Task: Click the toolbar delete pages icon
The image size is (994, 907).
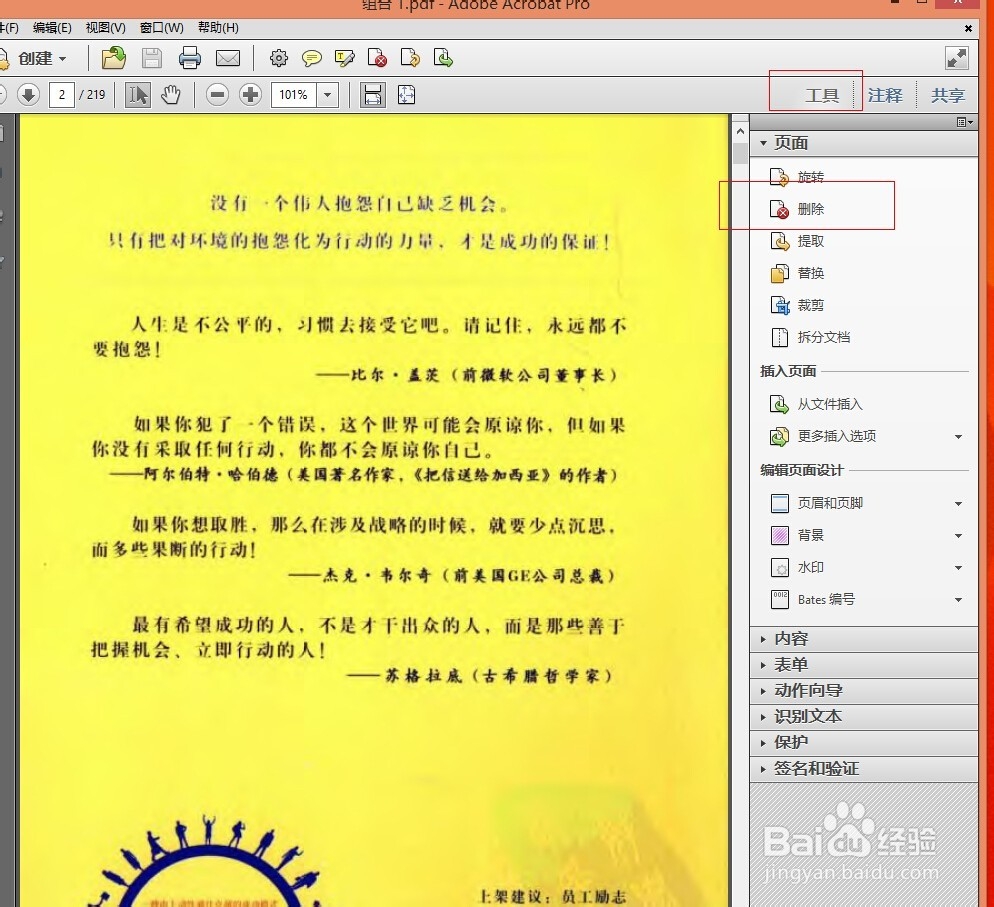Action: coord(377,58)
